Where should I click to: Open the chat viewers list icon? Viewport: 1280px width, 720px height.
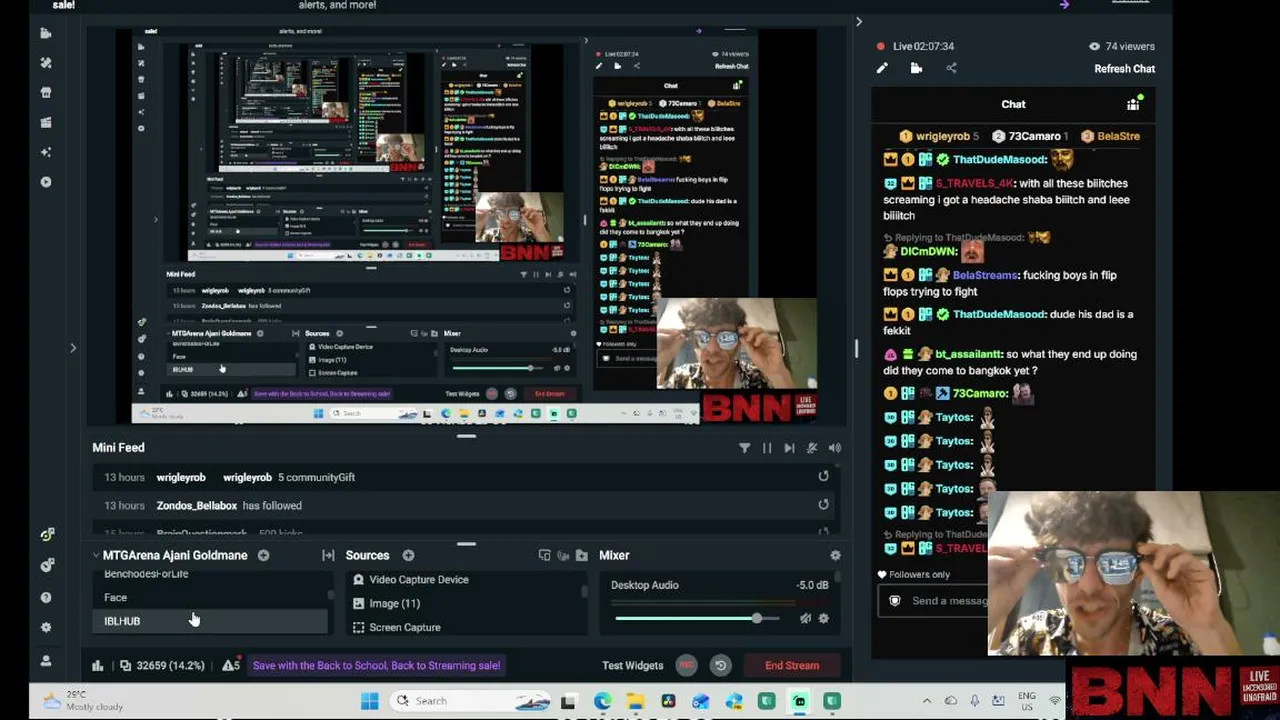(1133, 103)
